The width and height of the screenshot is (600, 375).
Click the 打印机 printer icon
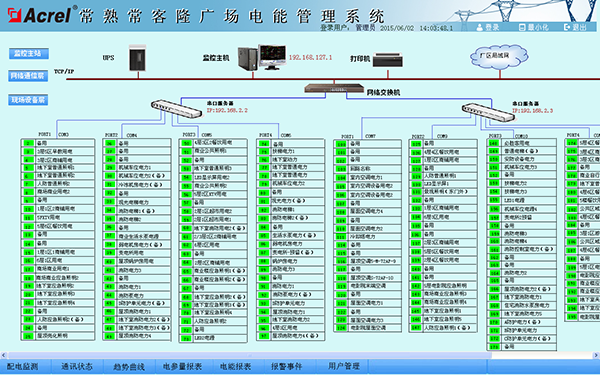click(388, 60)
